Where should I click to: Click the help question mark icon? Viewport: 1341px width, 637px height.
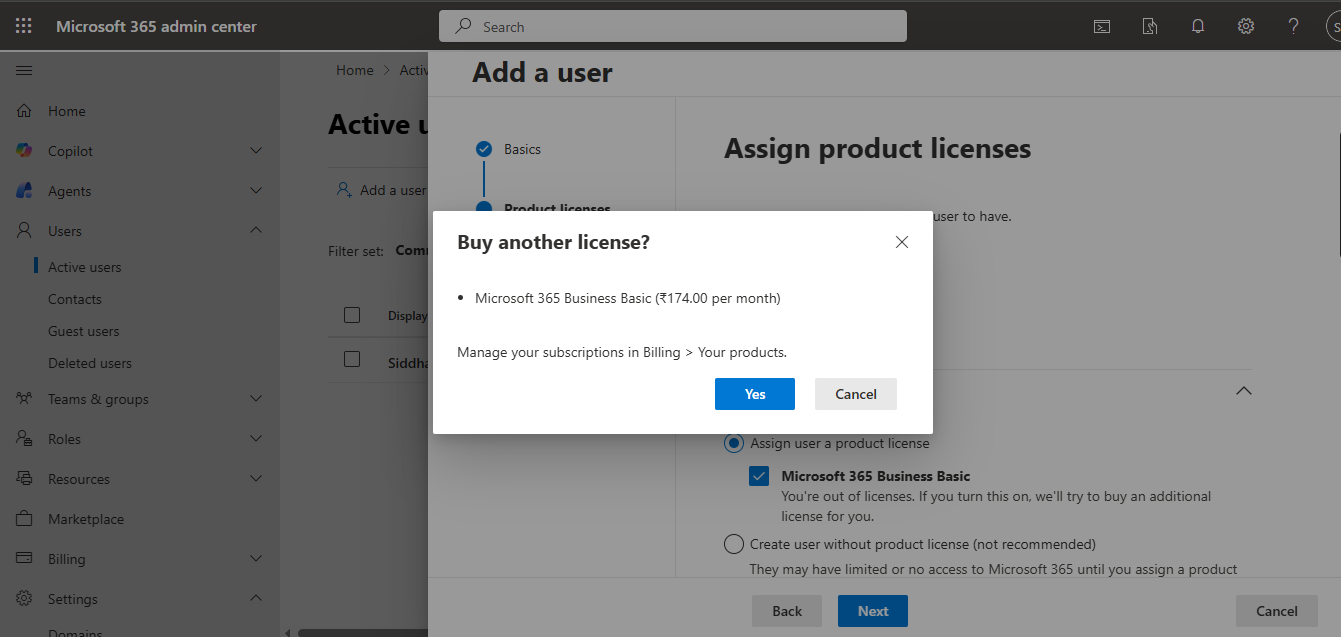click(x=1294, y=27)
